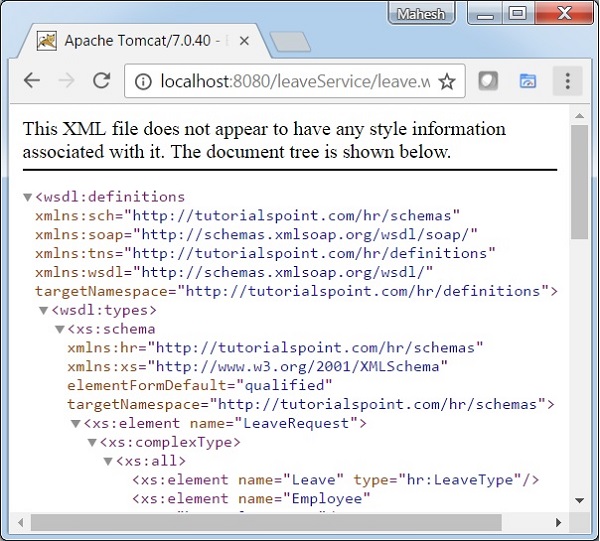600x541 pixels.
Task: Click the wsdl:definitions targetNamespace line
Action: pos(297,291)
